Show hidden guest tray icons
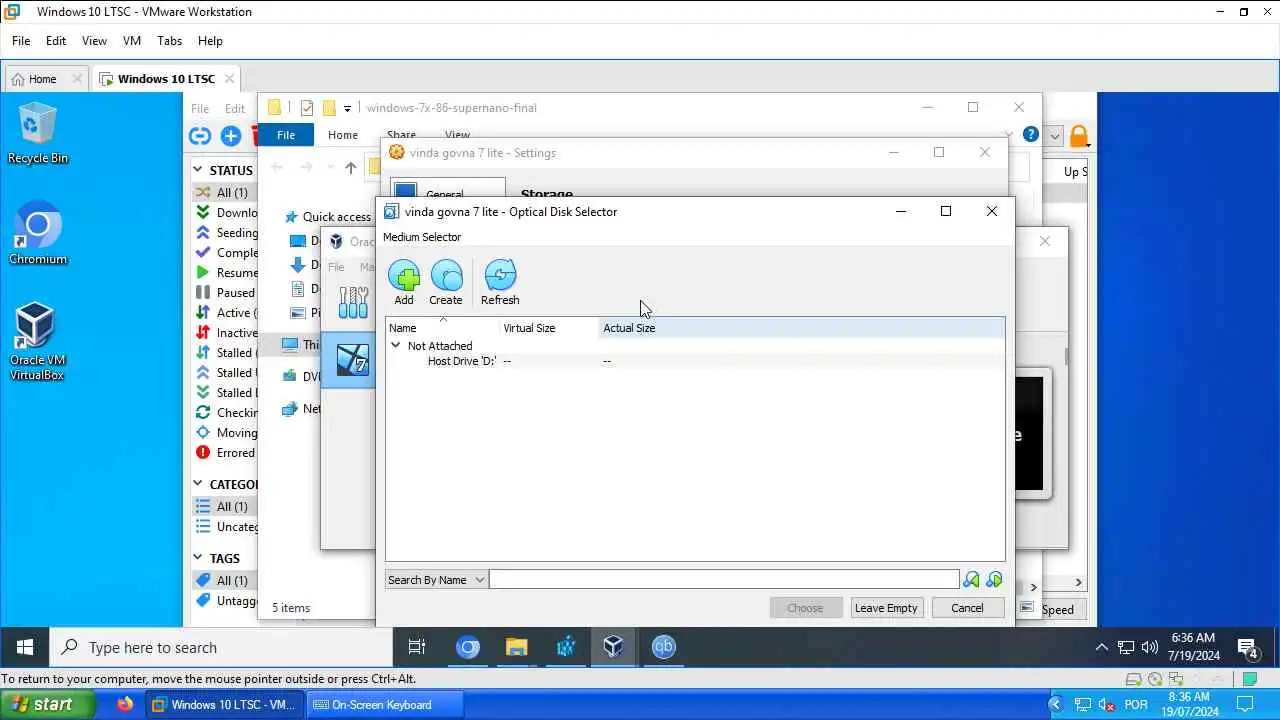1280x720 pixels. (1102, 647)
